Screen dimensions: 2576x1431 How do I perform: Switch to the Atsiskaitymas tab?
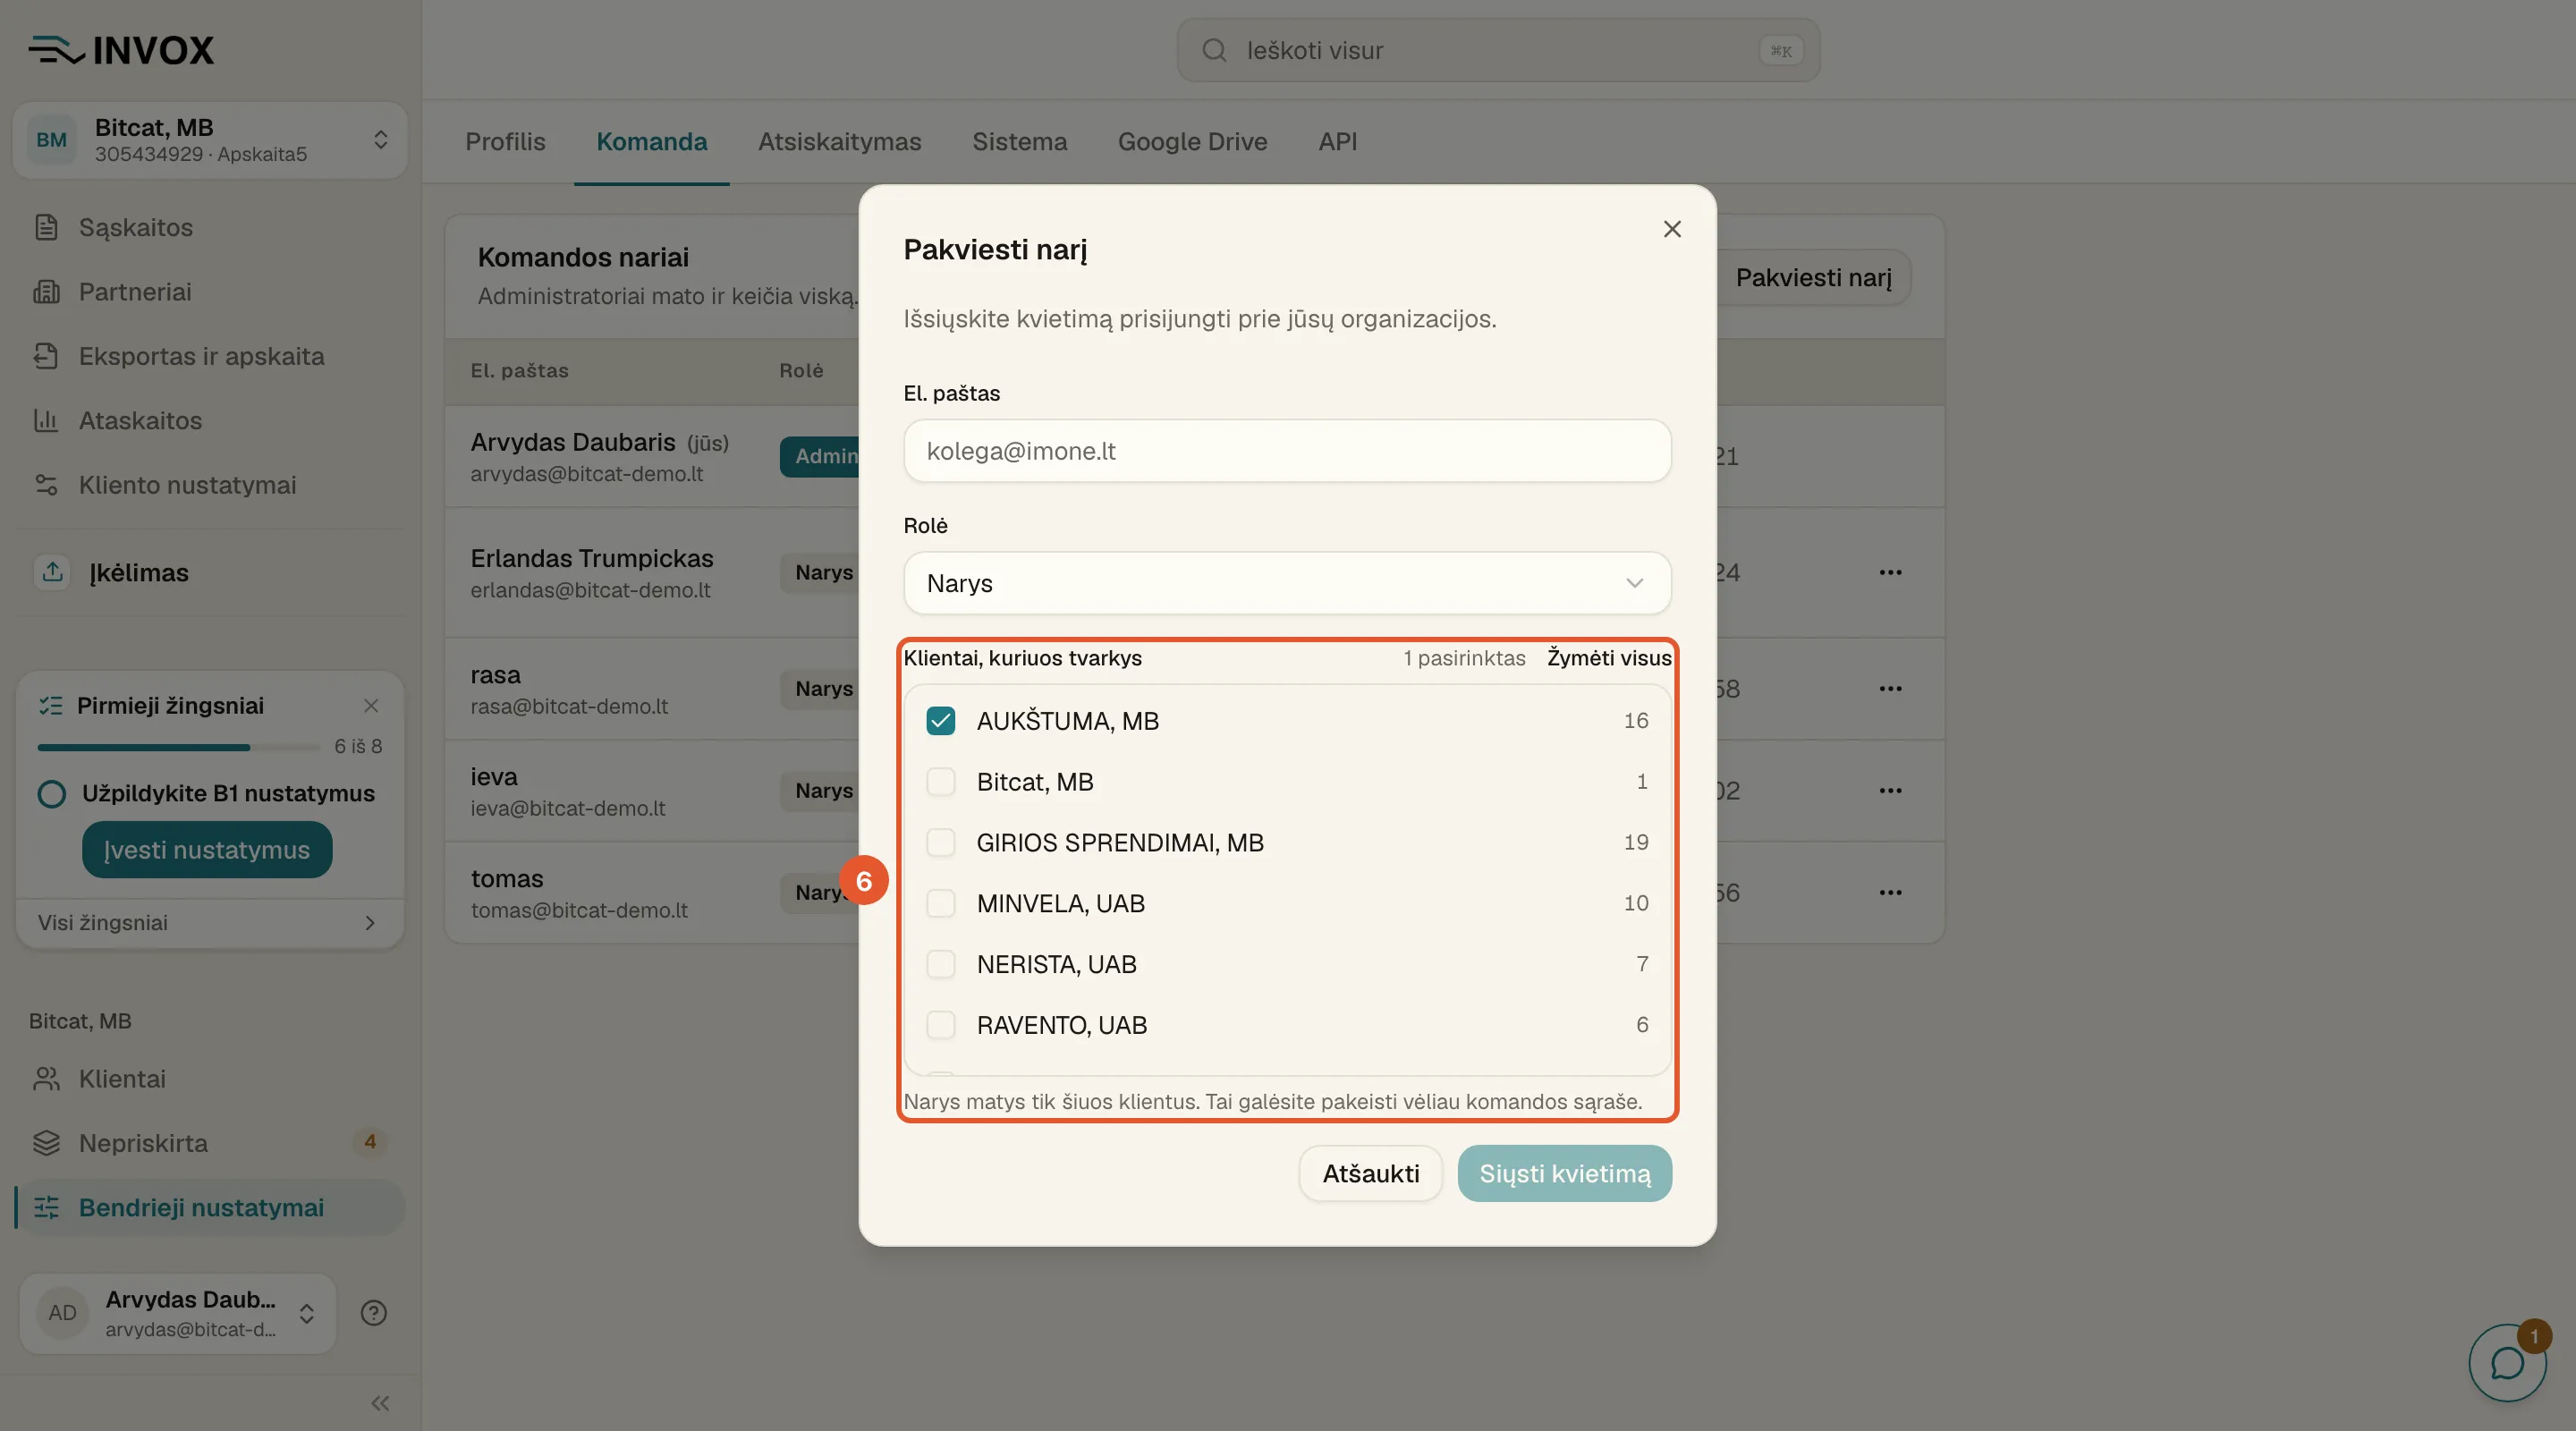click(x=839, y=142)
